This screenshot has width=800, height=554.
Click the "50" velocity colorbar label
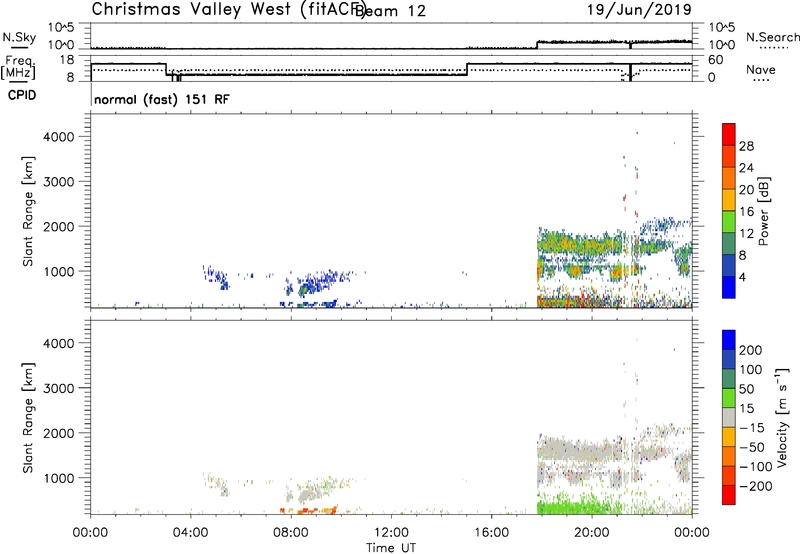tap(746, 389)
